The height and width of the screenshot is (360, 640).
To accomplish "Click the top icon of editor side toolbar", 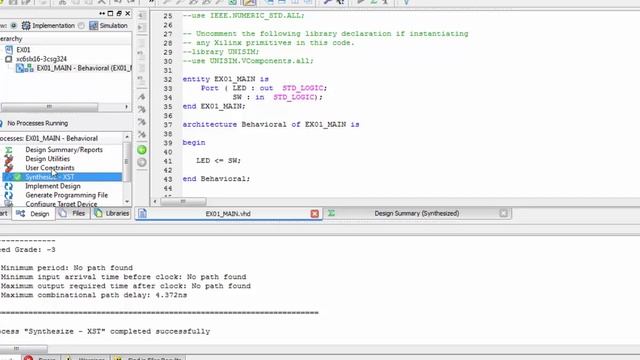I will point(141,16).
